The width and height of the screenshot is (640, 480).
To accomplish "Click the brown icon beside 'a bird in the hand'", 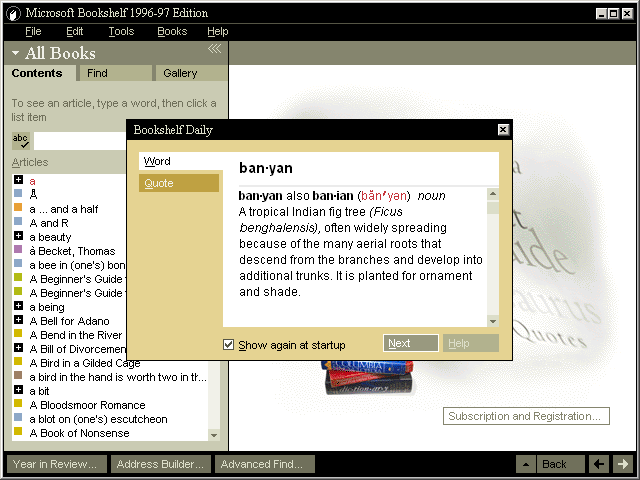I will 18,375.
